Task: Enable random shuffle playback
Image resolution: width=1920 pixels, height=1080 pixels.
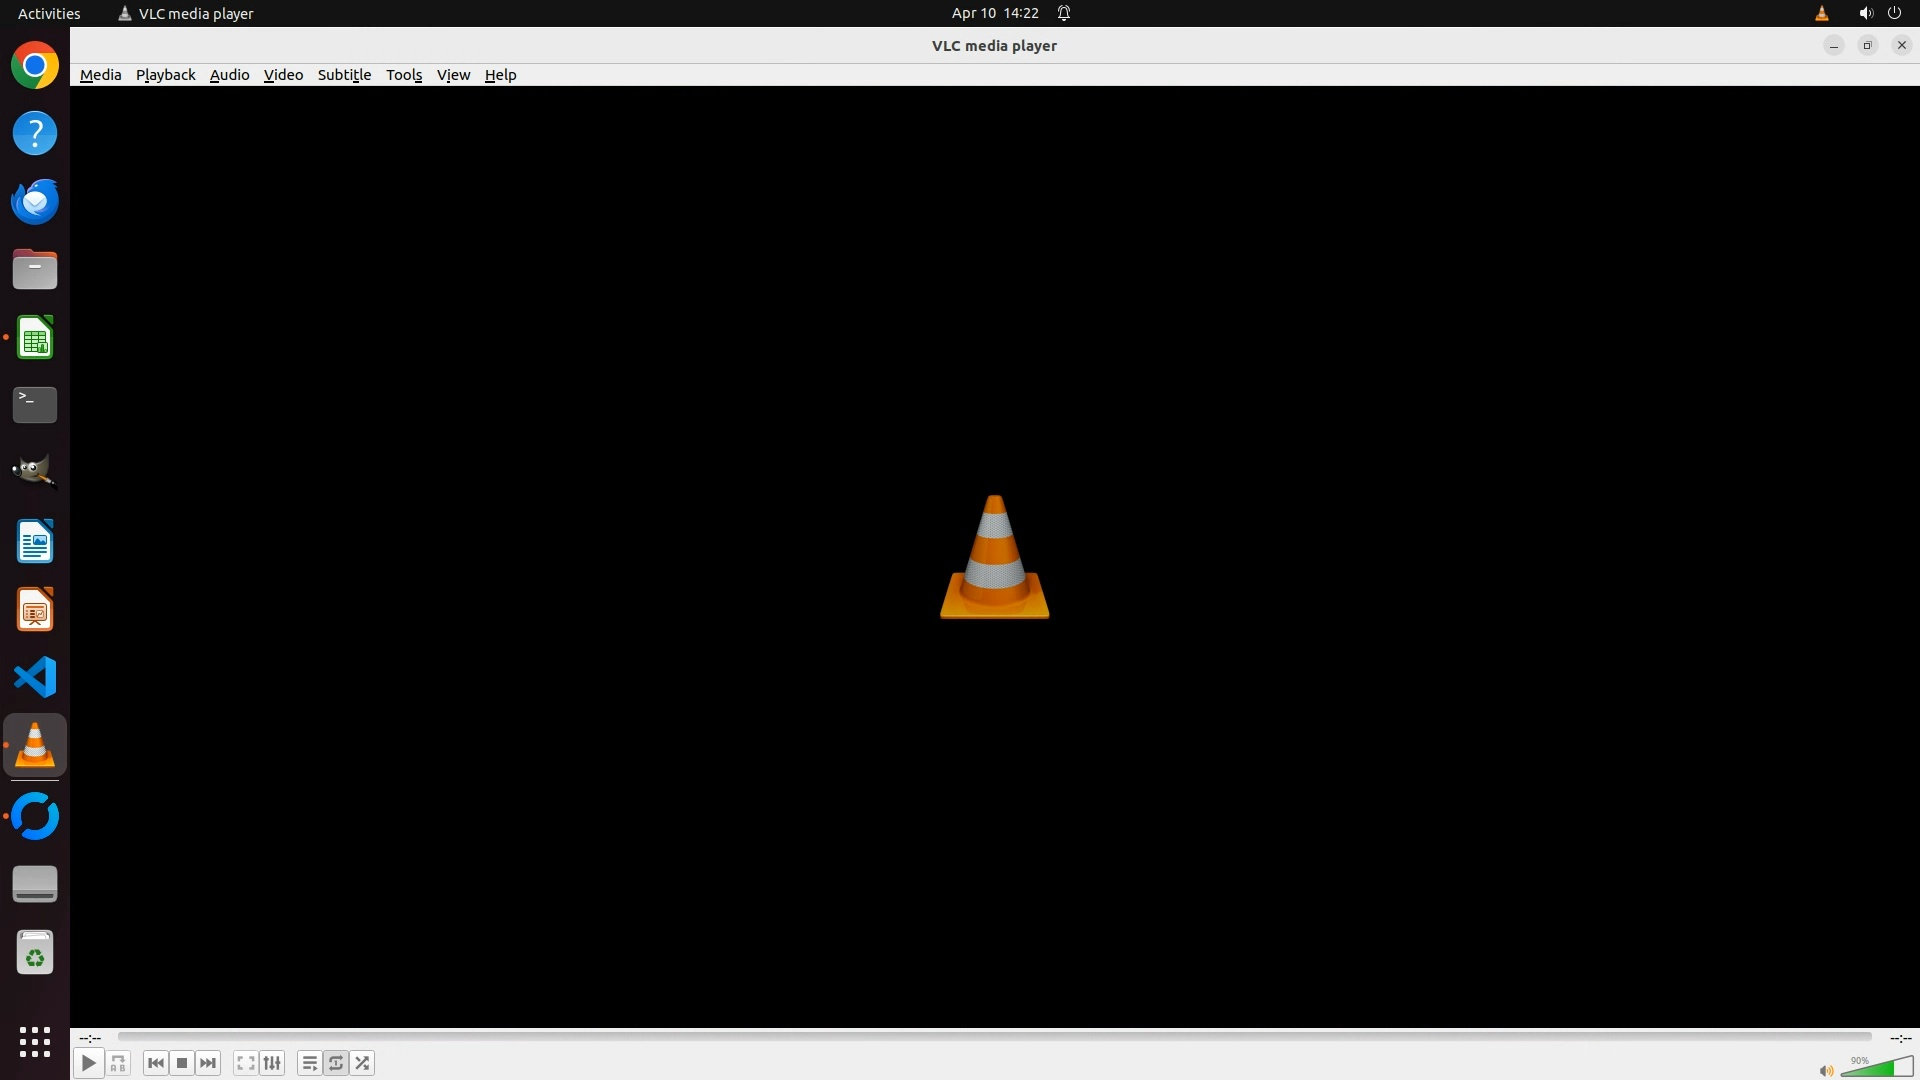Action: click(x=362, y=1063)
